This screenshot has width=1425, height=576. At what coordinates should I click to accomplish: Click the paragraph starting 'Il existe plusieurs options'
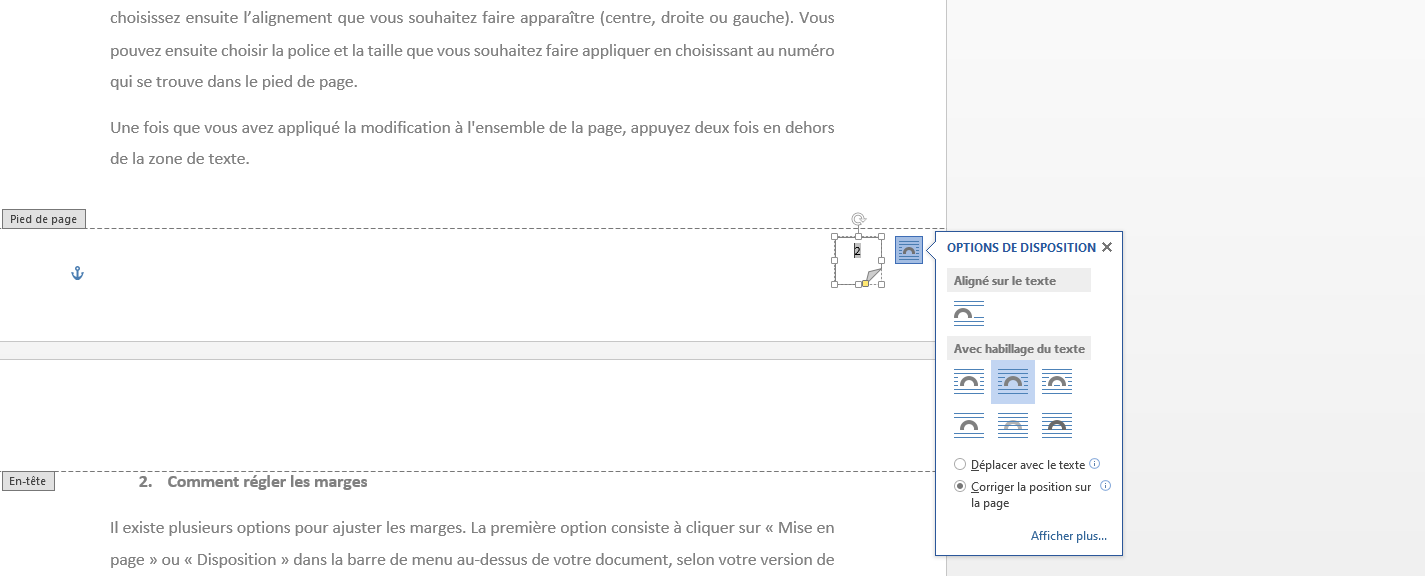pos(472,544)
